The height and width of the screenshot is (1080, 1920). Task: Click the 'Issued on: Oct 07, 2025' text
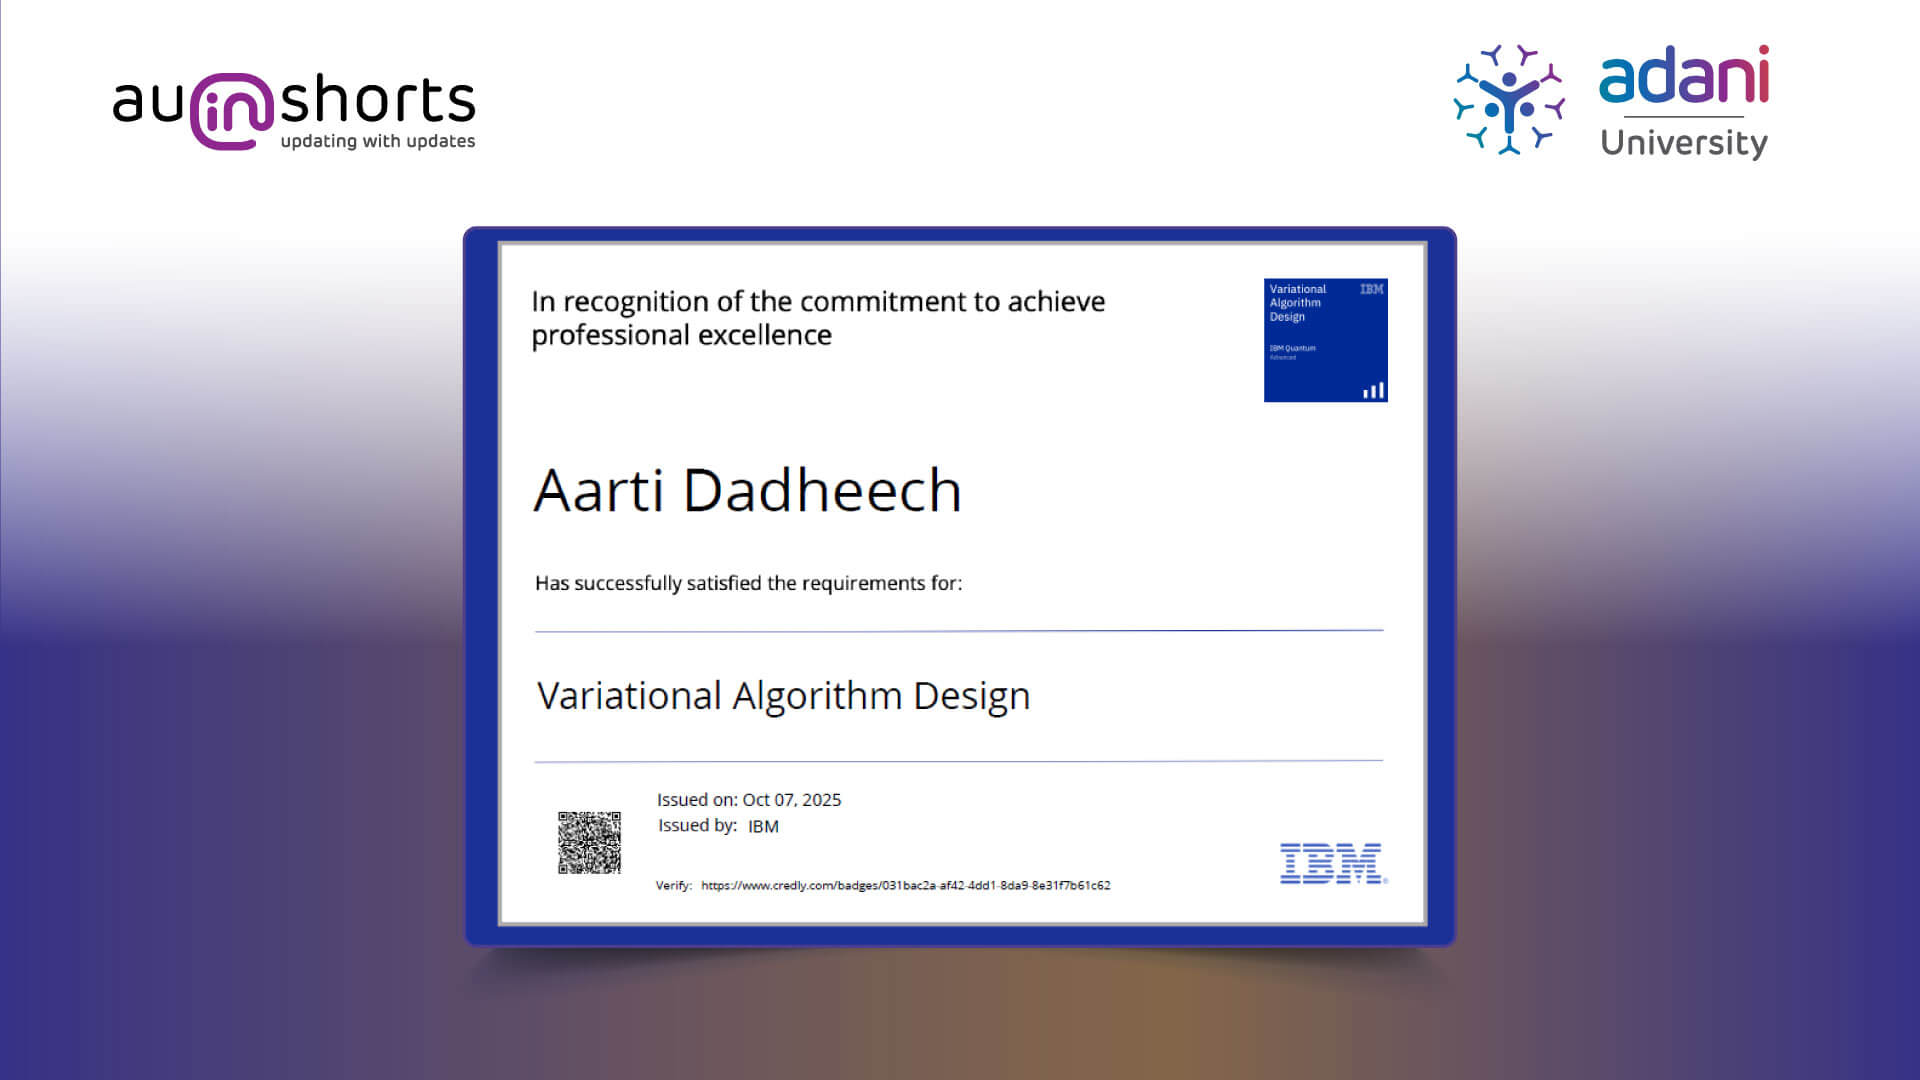pos(748,800)
